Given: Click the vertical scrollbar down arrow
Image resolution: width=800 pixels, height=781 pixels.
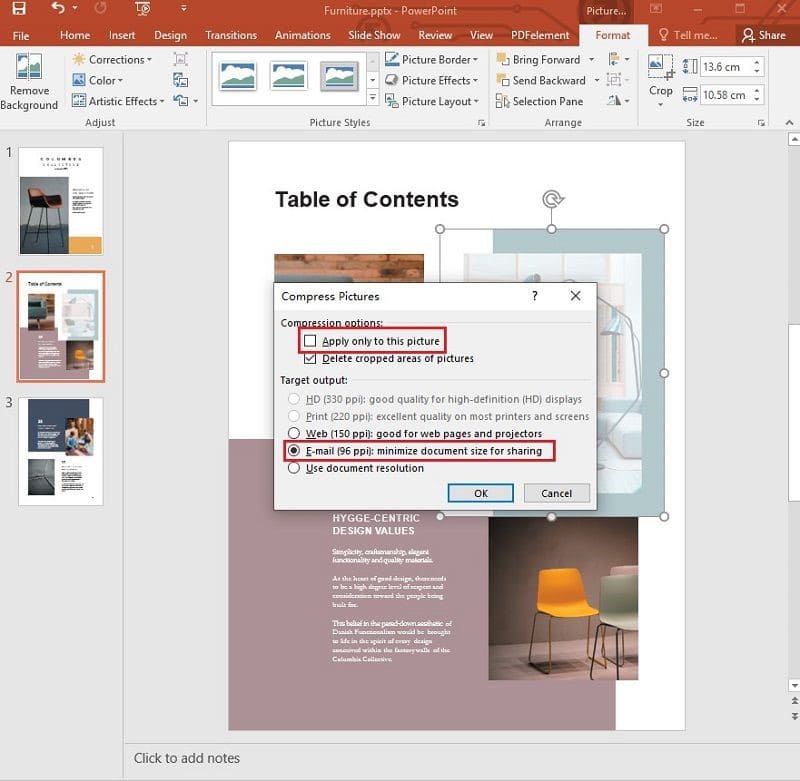Looking at the screenshot, I should (794, 685).
